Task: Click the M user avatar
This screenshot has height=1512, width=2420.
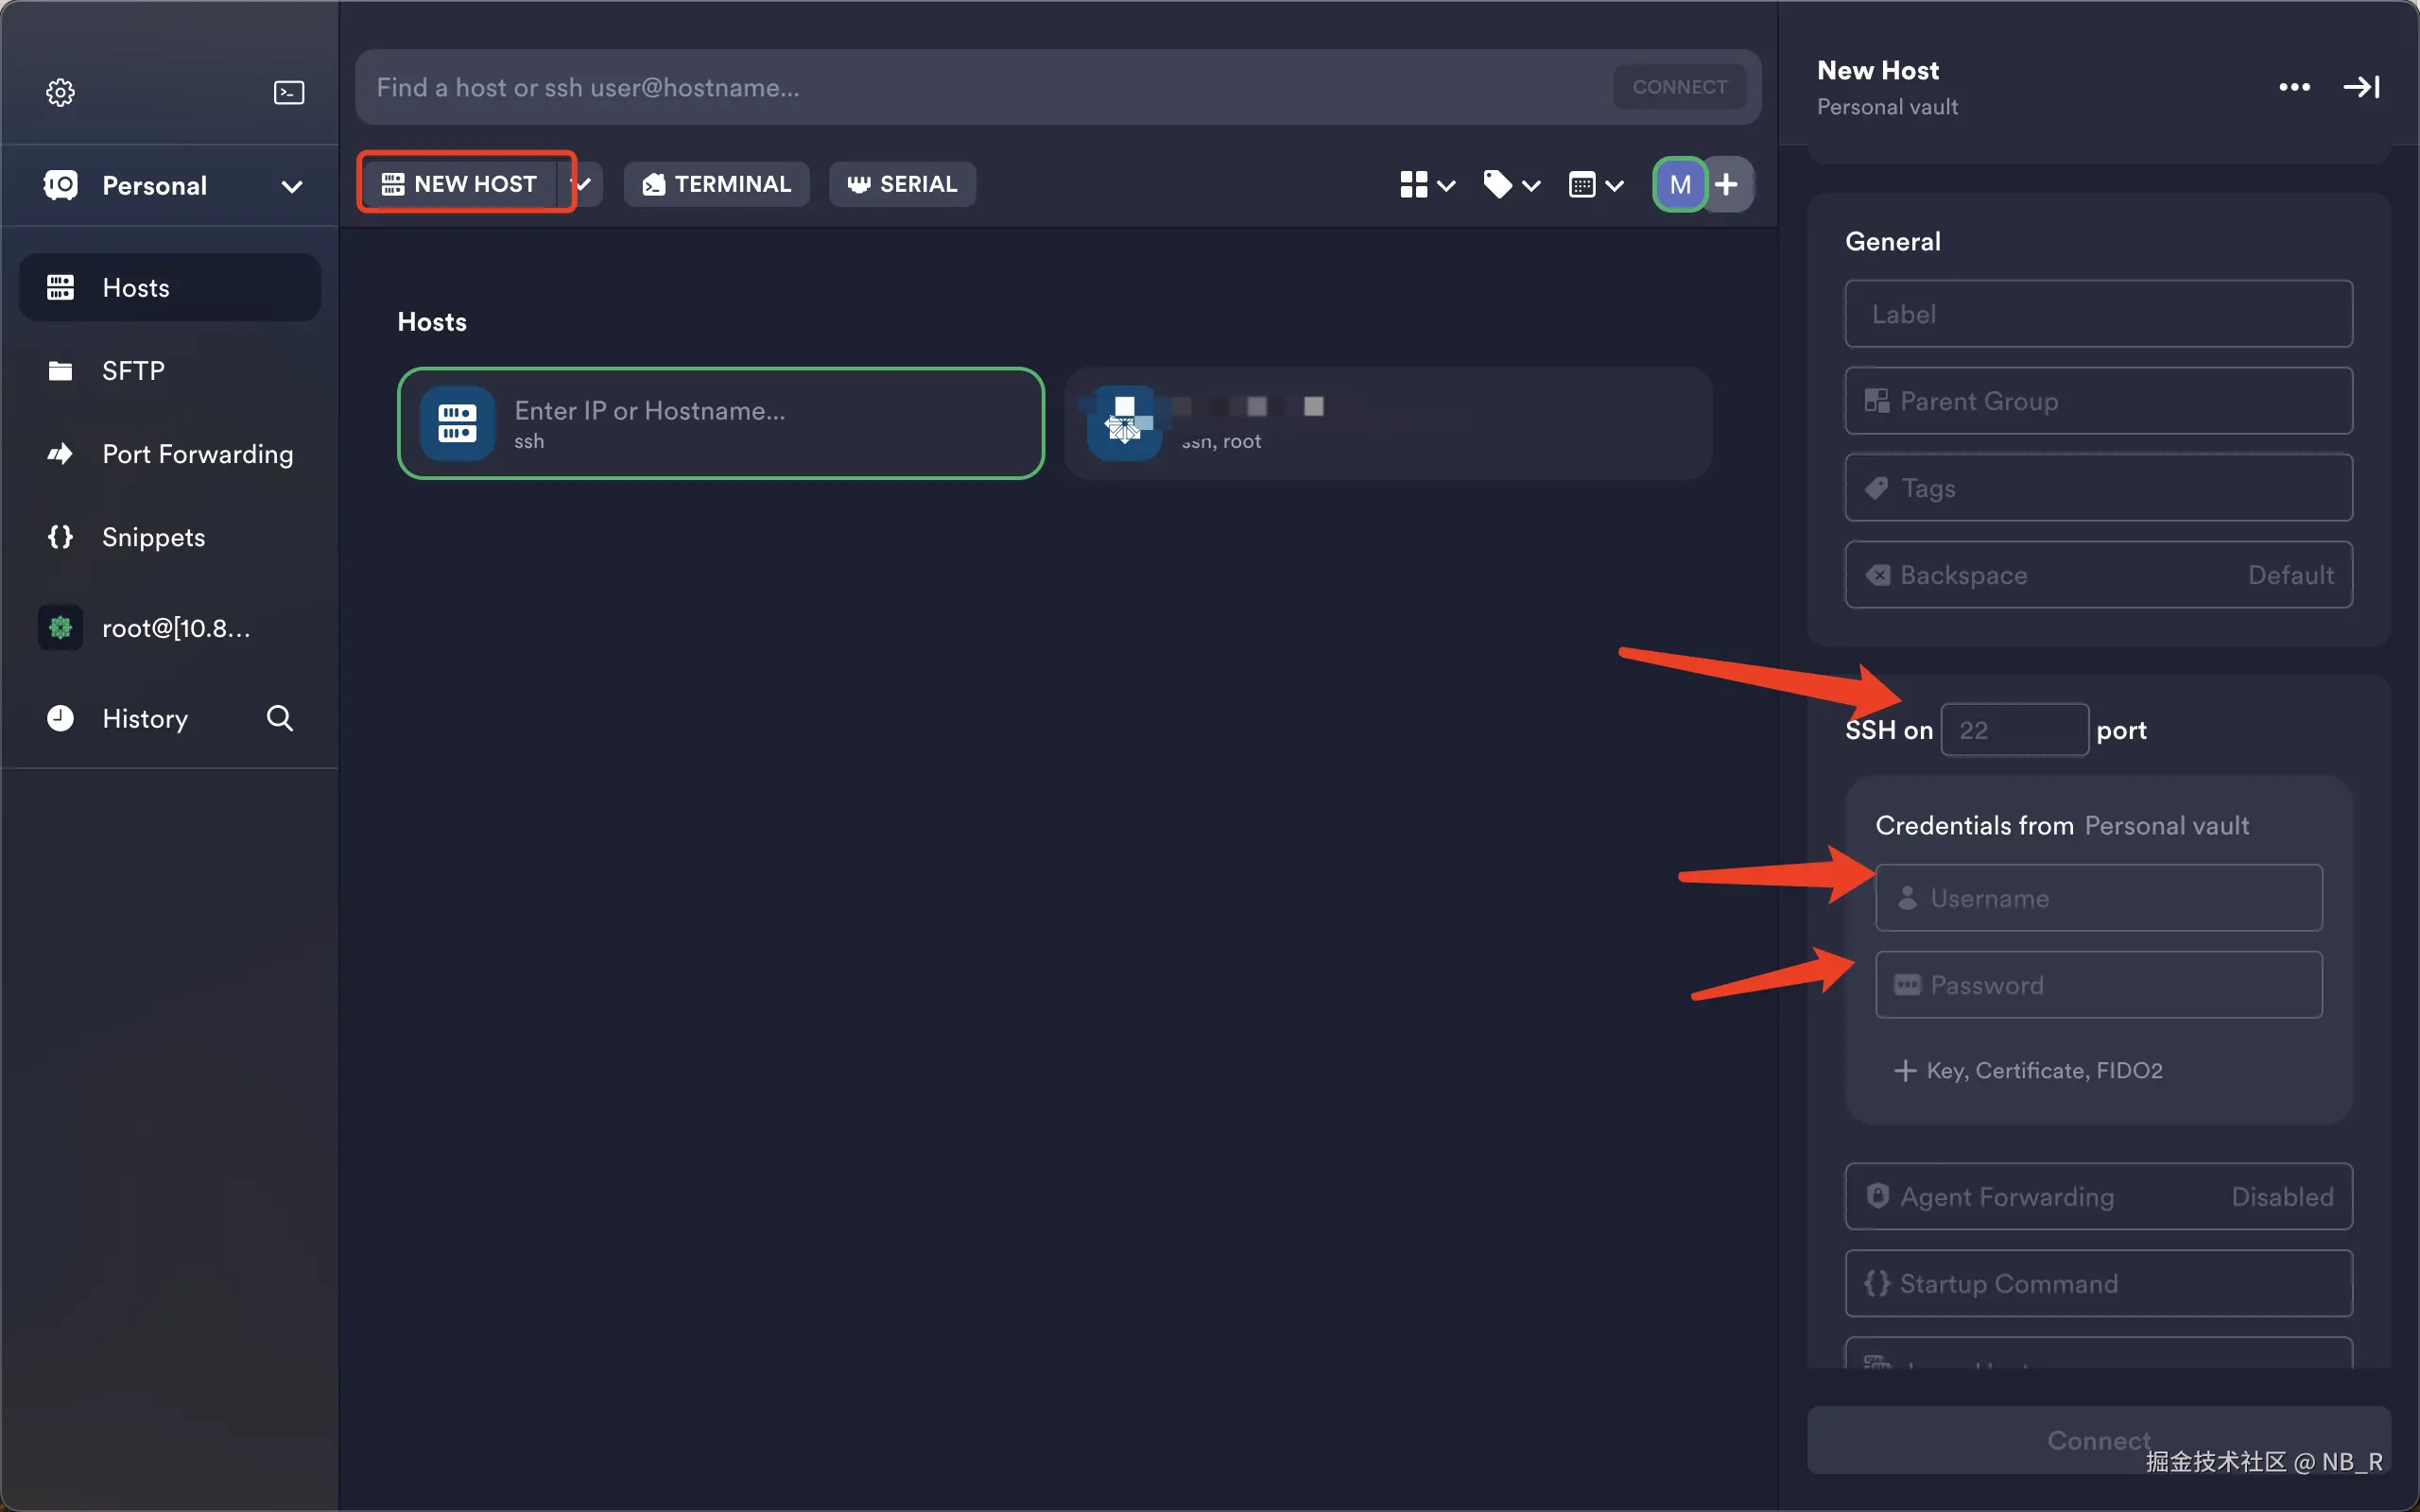Action: point(1679,184)
